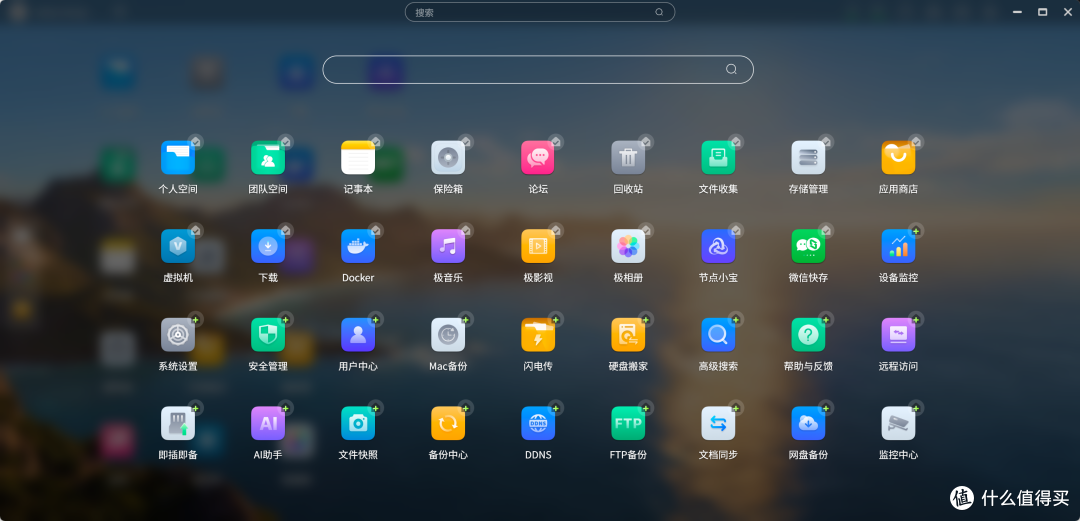
Task: Open the 团队空间 app
Action: [x=268, y=158]
